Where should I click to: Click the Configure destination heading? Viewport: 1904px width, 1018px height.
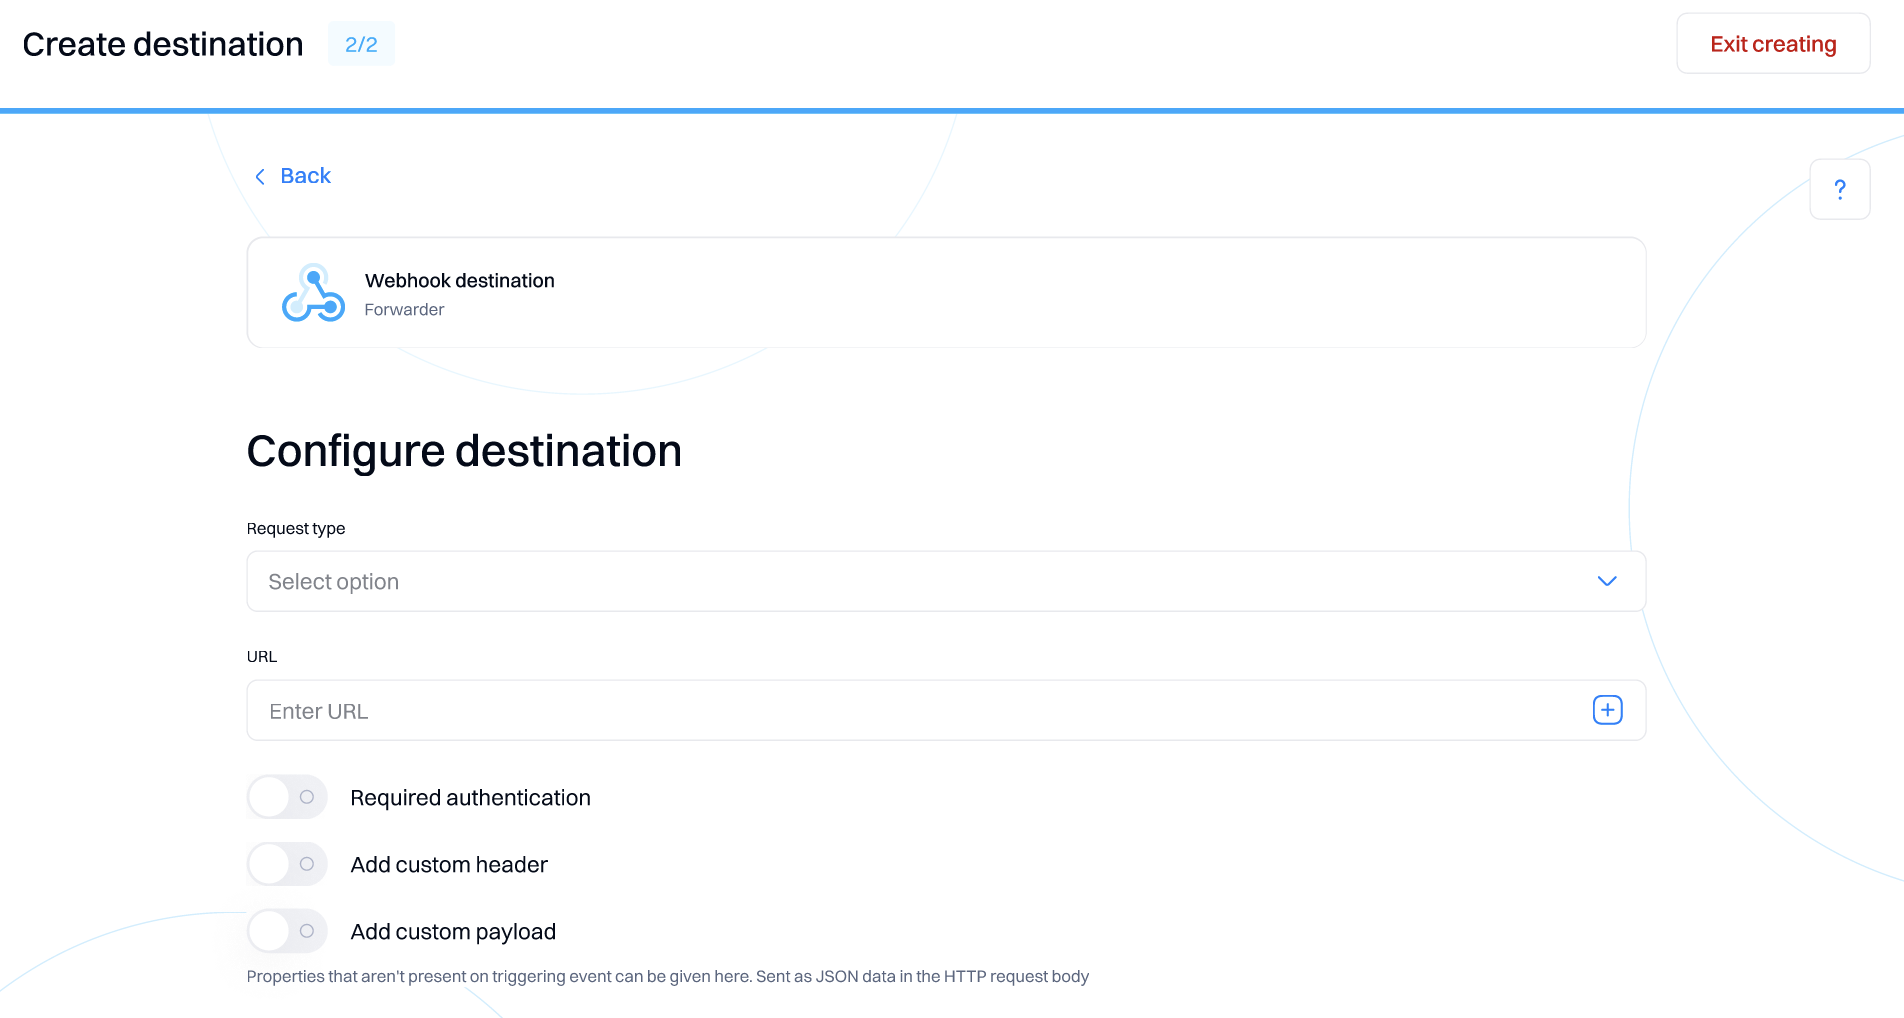click(x=464, y=451)
